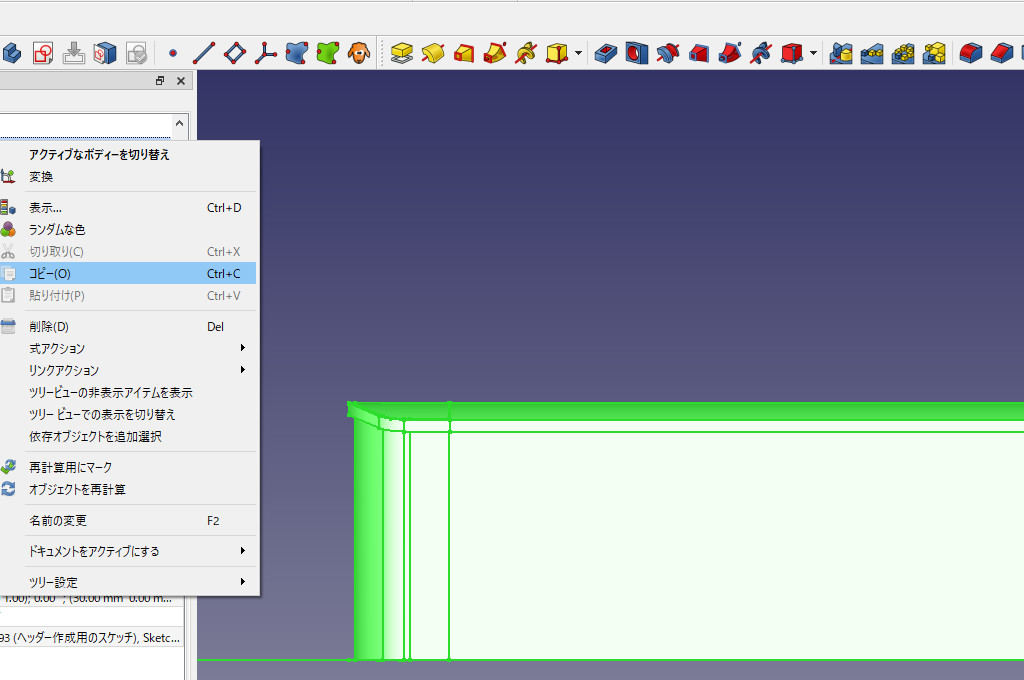Create a local coordinate system

click(265, 52)
